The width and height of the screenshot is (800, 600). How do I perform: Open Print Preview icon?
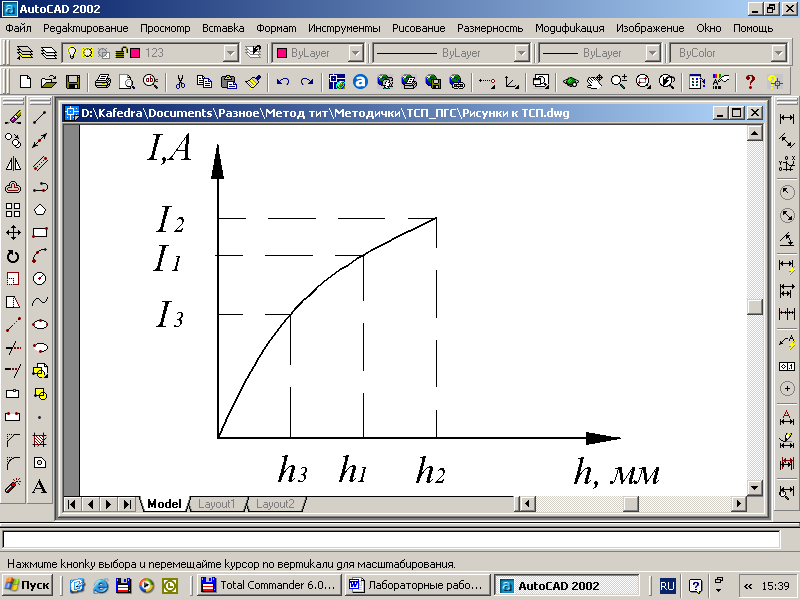point(127,82)
